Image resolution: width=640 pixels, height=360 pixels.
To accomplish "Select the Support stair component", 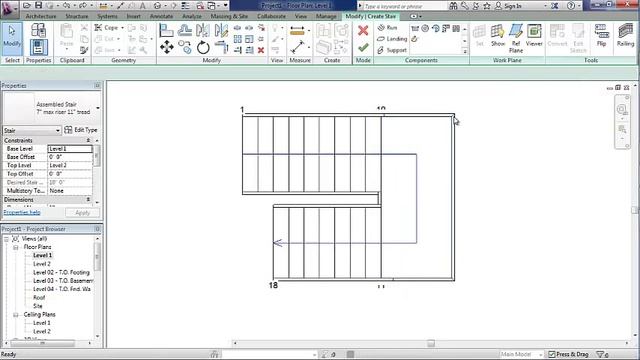I will point(392,50).
